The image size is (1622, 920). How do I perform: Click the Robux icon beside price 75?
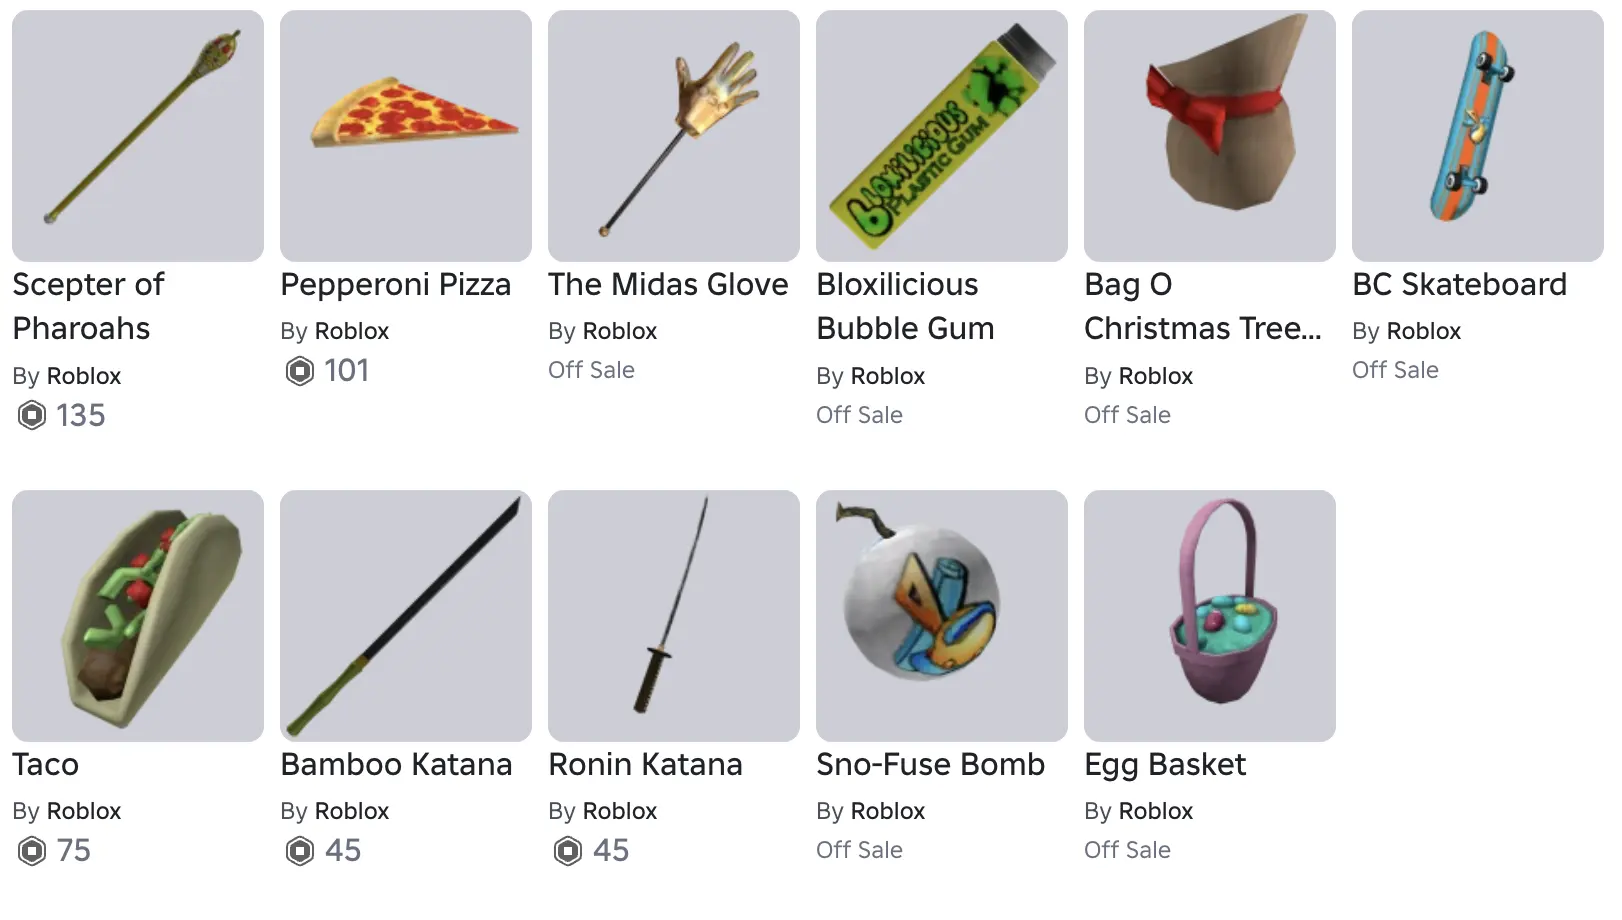(x=32, y=851)
